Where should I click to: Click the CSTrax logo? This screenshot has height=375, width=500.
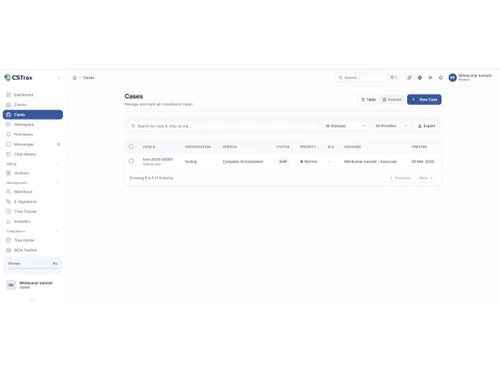coord(18,77)
